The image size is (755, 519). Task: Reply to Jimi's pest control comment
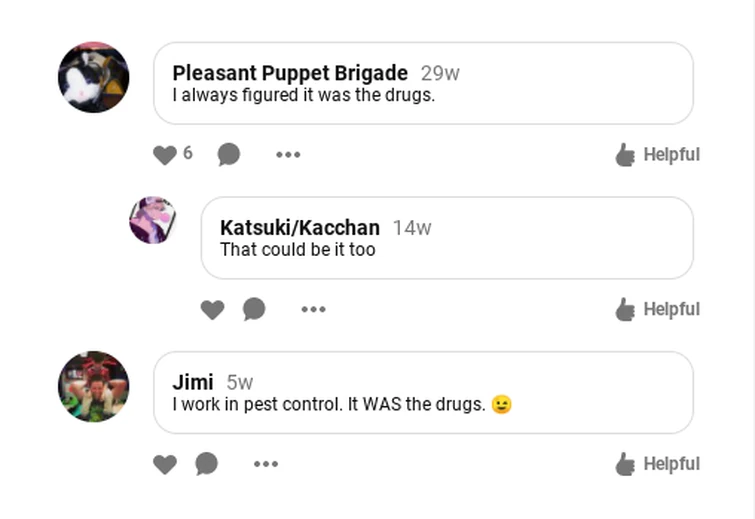click(207, 464)
